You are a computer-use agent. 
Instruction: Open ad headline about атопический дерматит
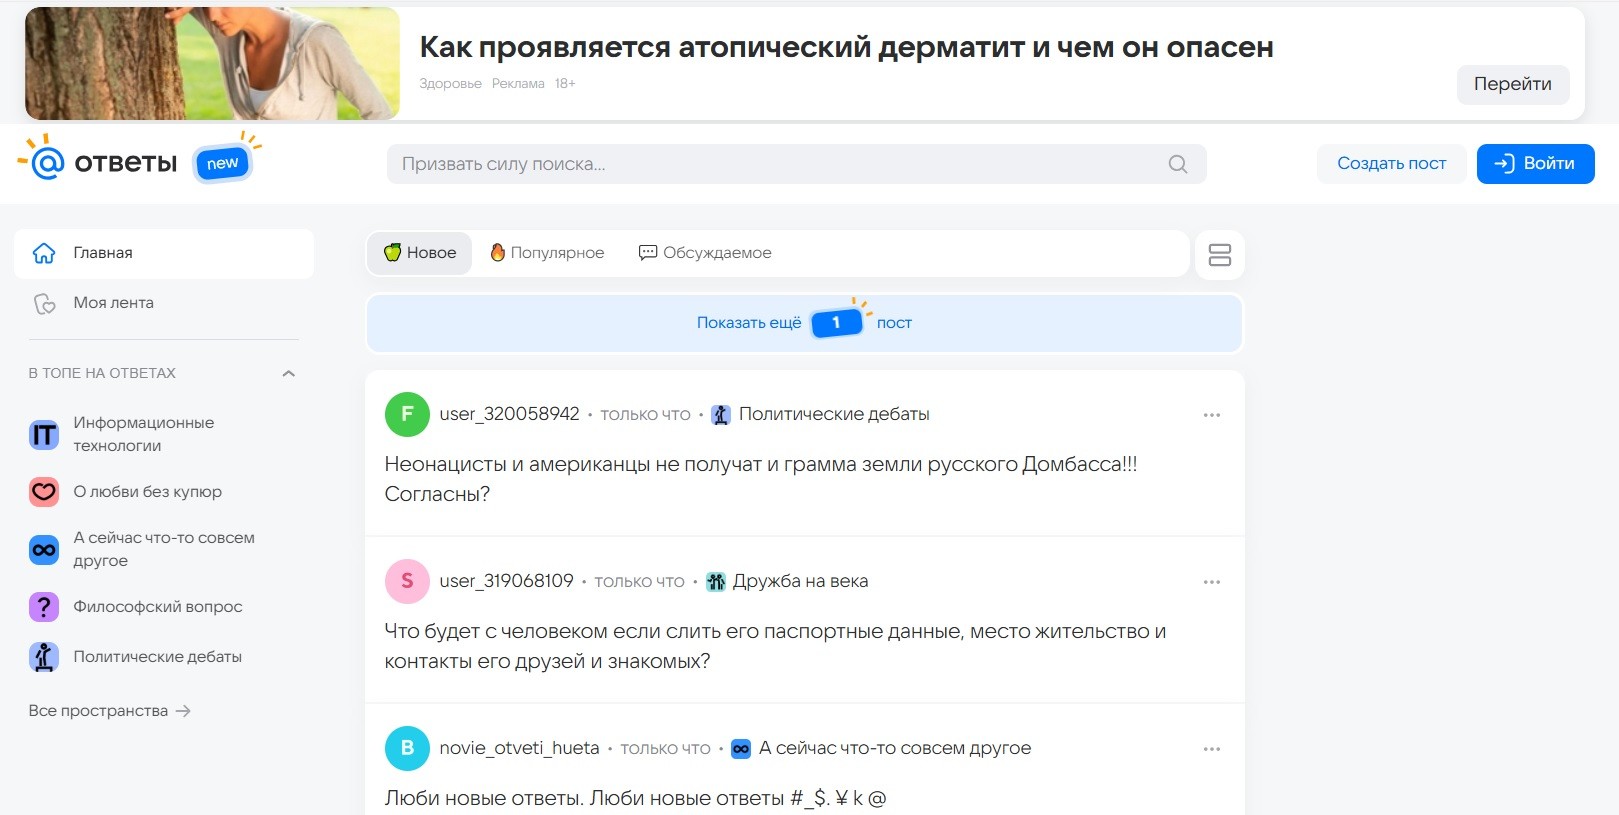846,47
